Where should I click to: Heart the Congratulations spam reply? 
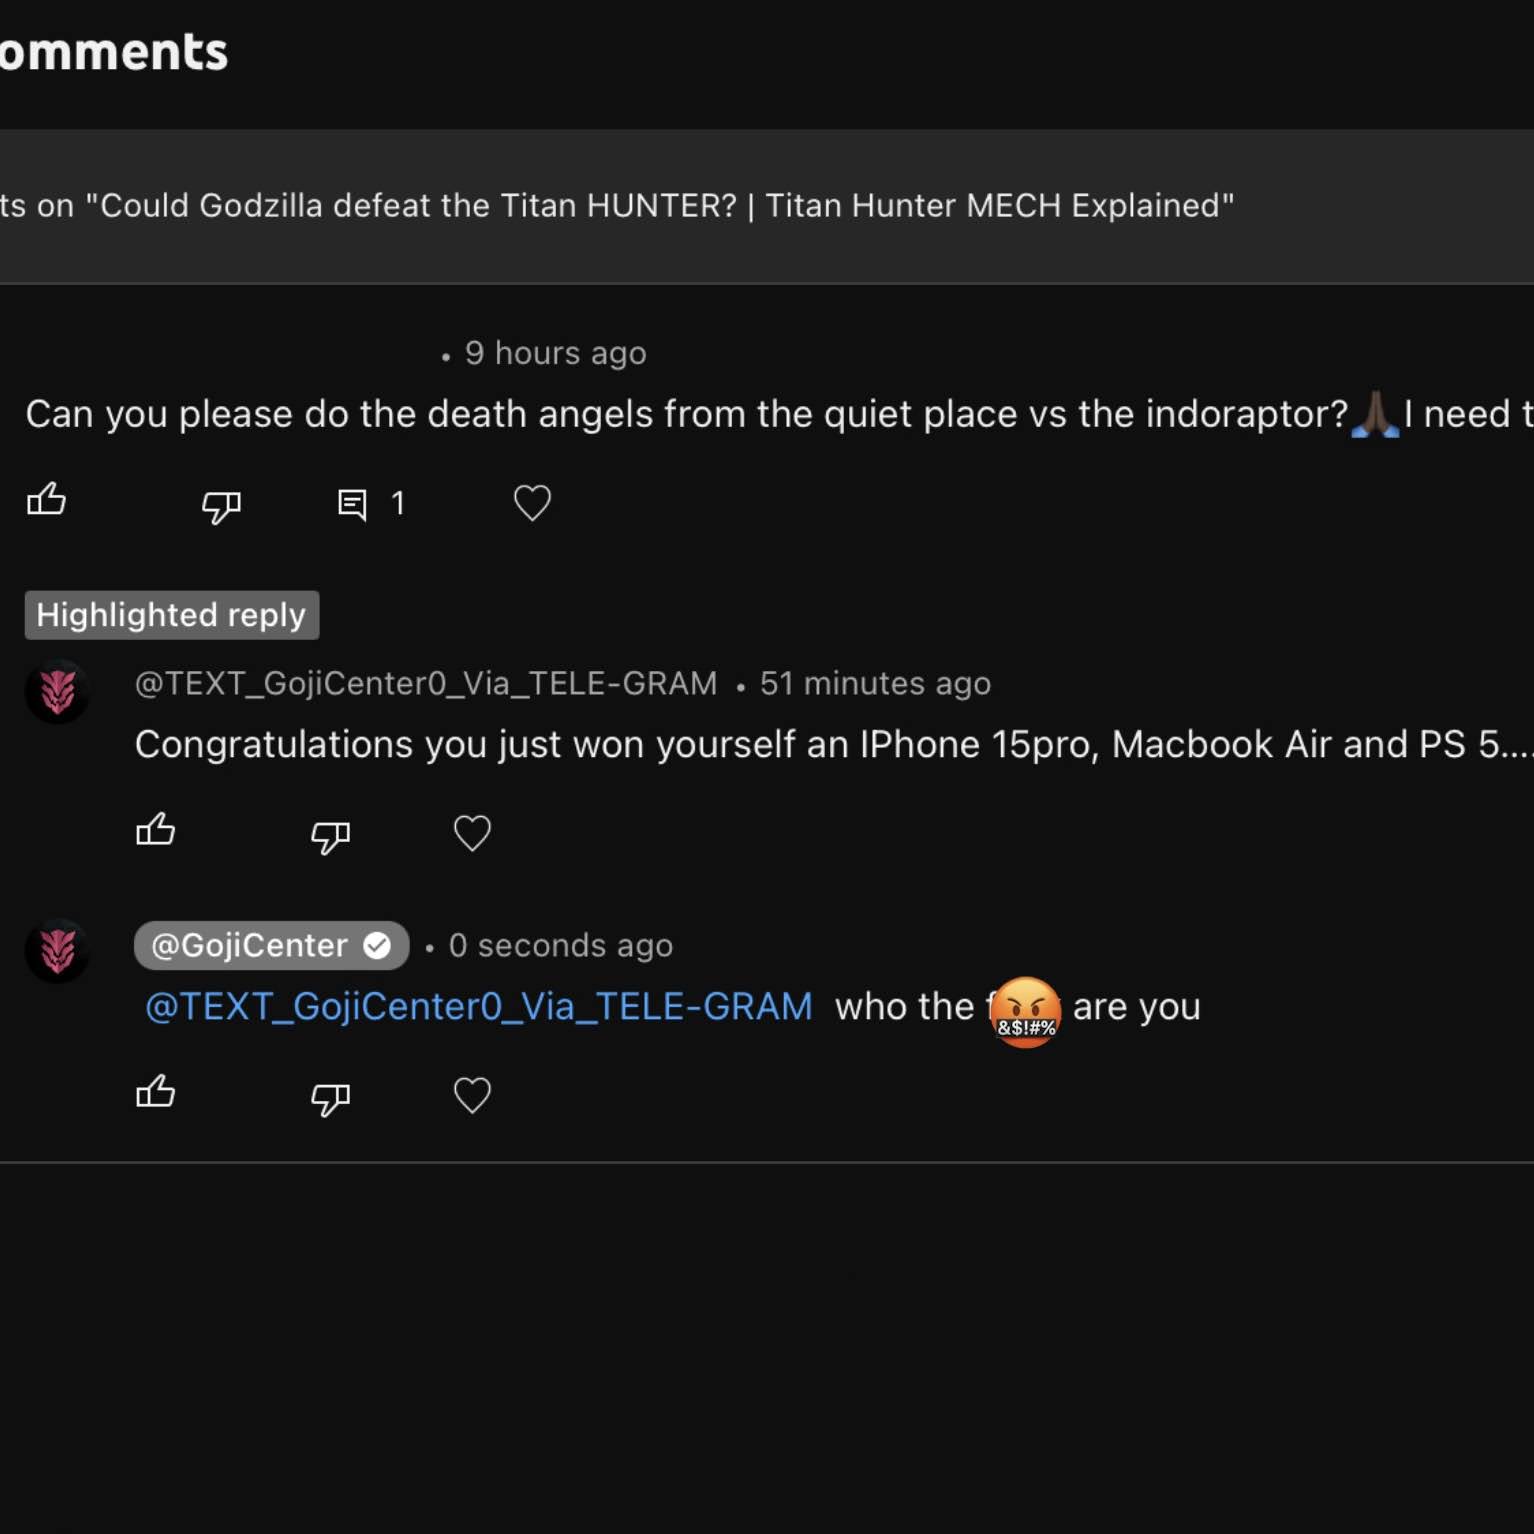[x=472, y=833]
